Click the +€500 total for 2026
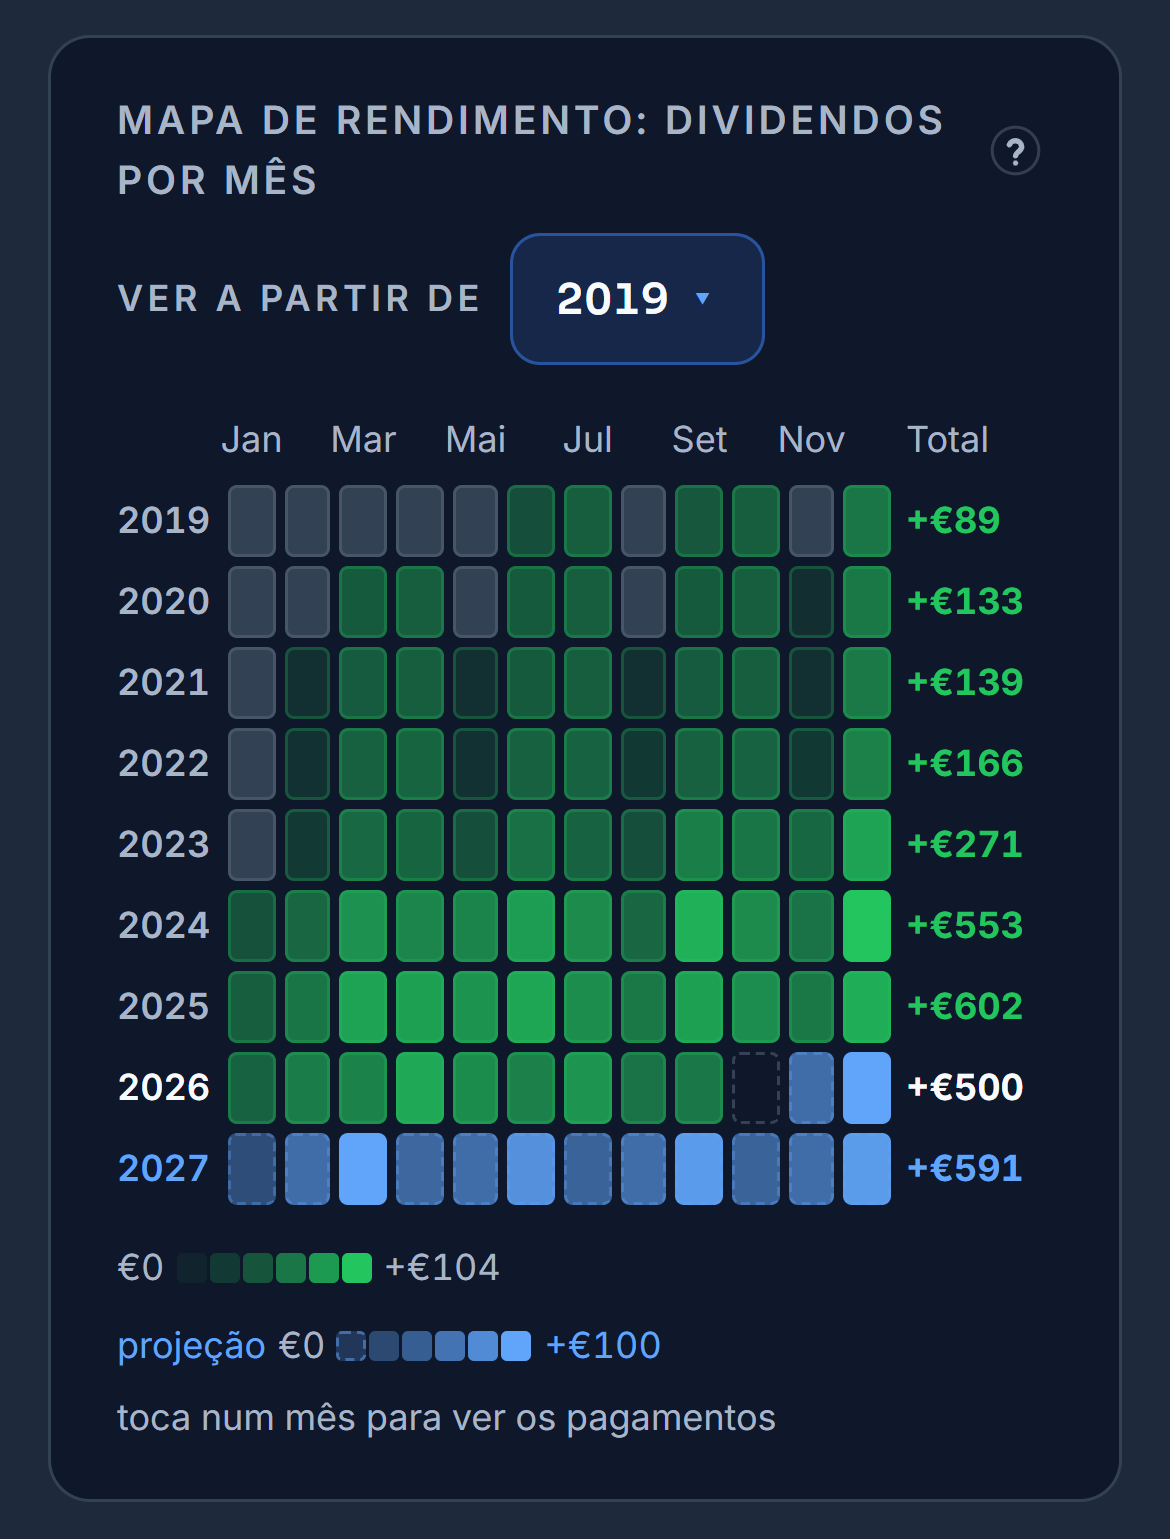Viewport: 1170px width, 1539px height. point(965,1088)
